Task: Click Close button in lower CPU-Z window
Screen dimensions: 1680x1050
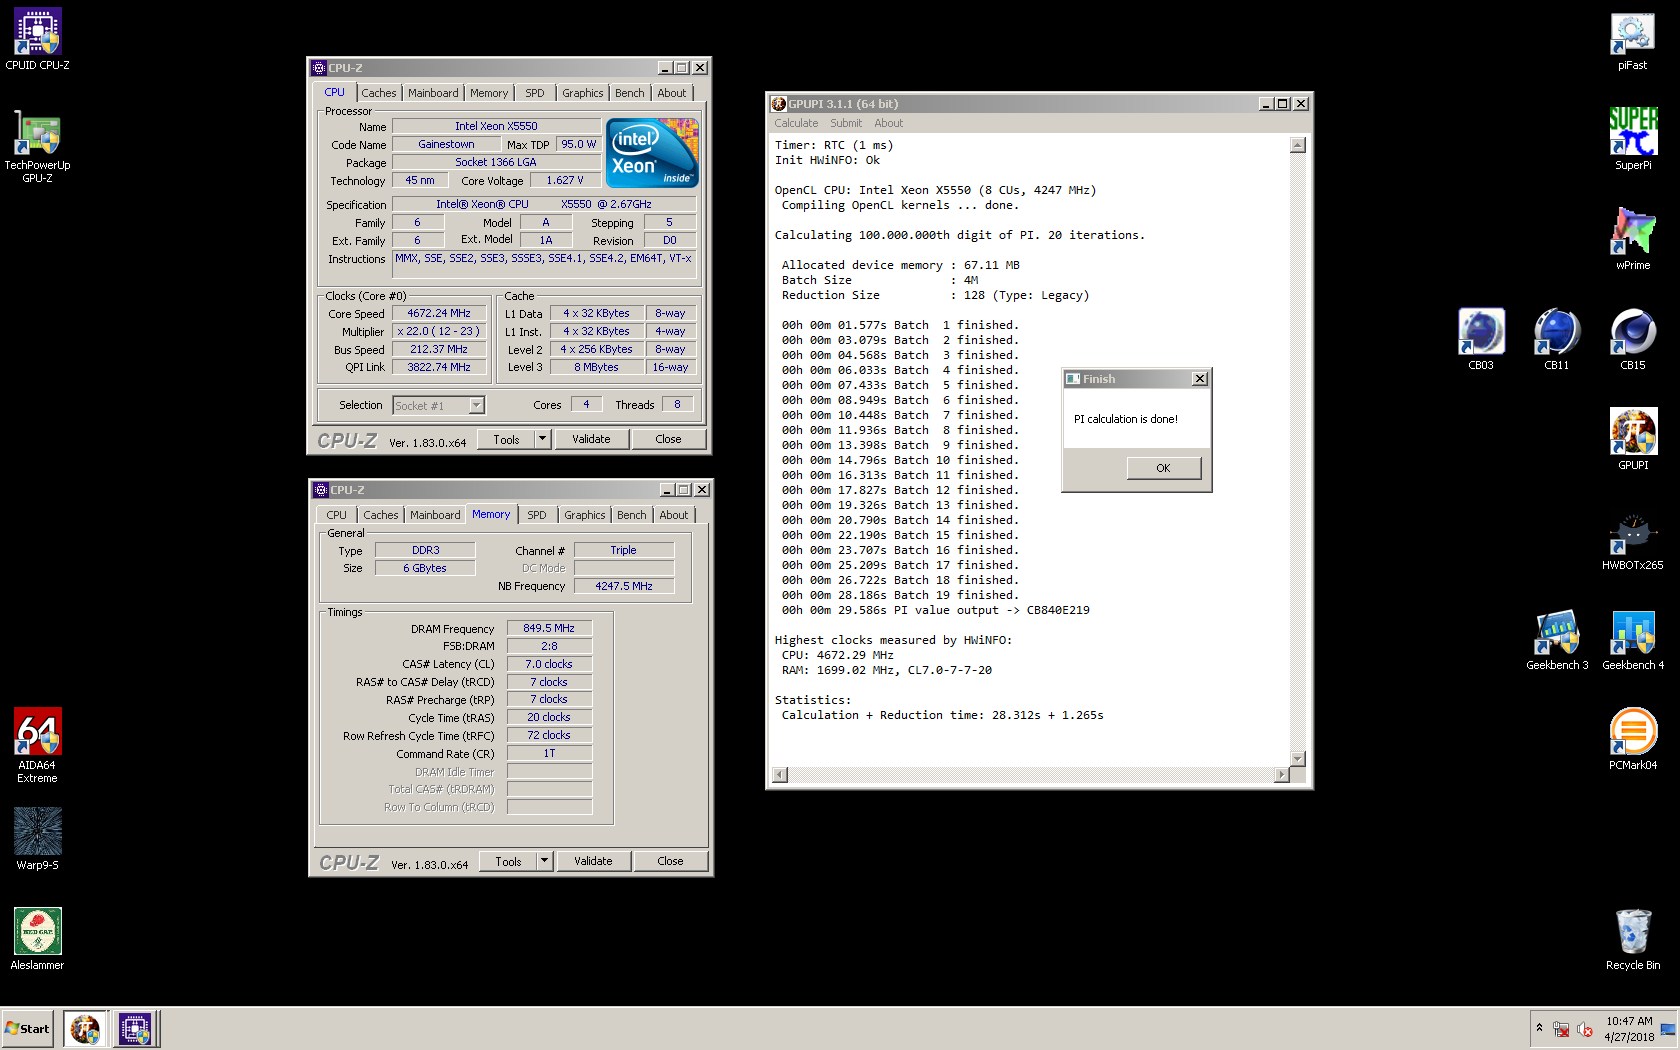Action: click(670, 861)
